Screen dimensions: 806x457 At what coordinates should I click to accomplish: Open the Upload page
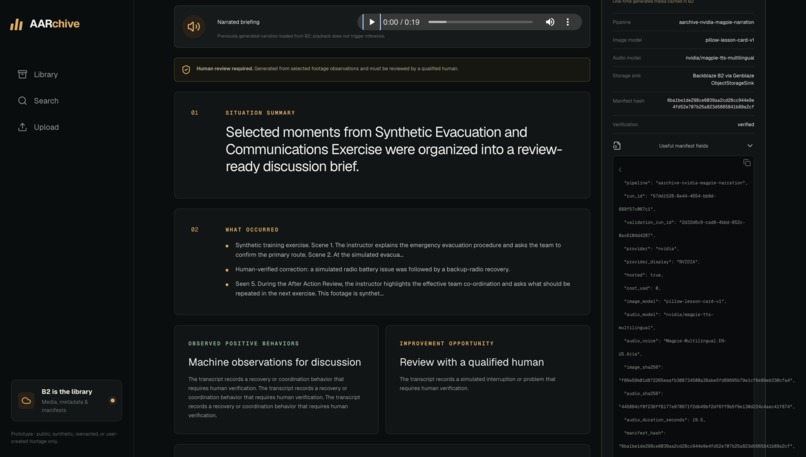click(x=38, y=127)
